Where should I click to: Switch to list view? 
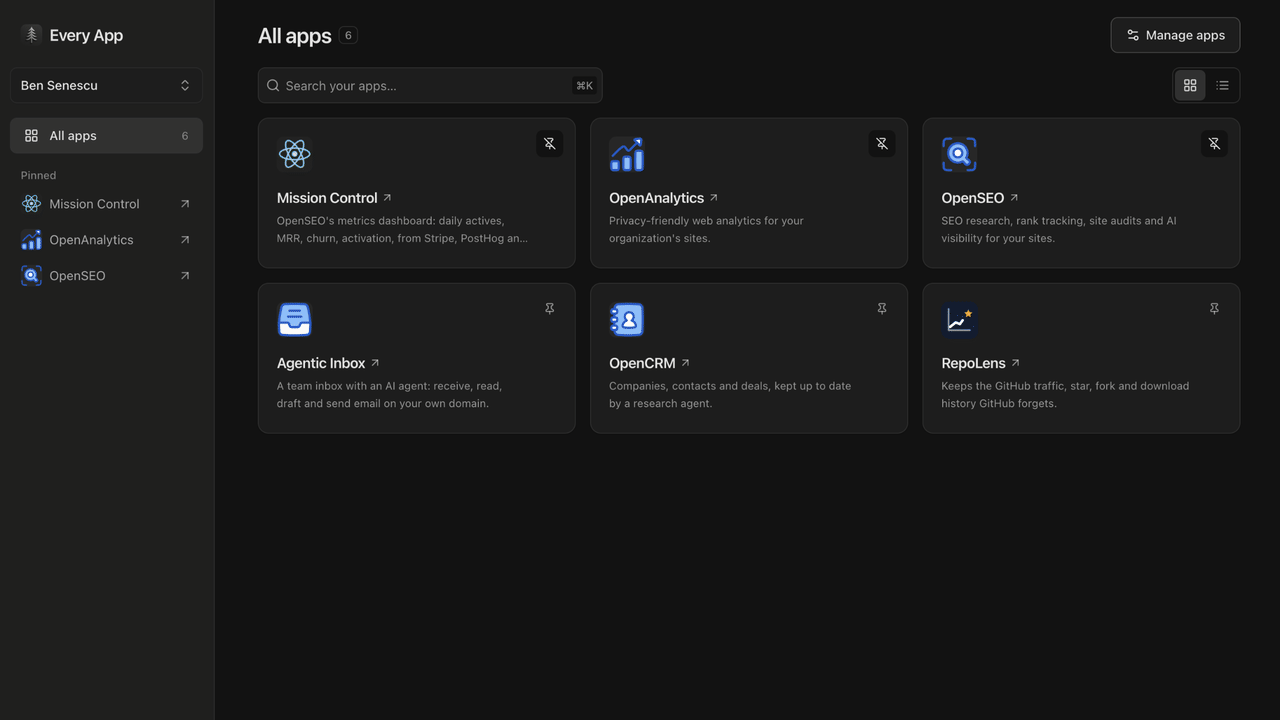(1222, 85)
